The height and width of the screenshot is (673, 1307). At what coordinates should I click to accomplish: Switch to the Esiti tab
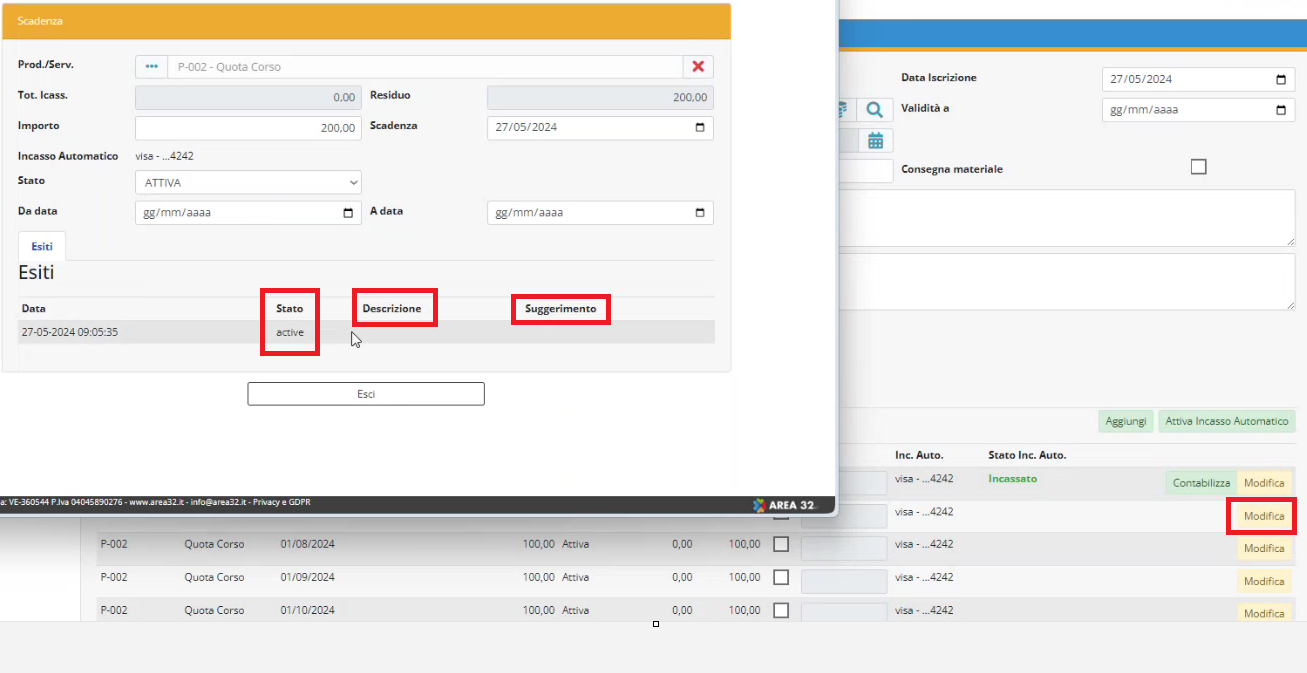point(41,245)
